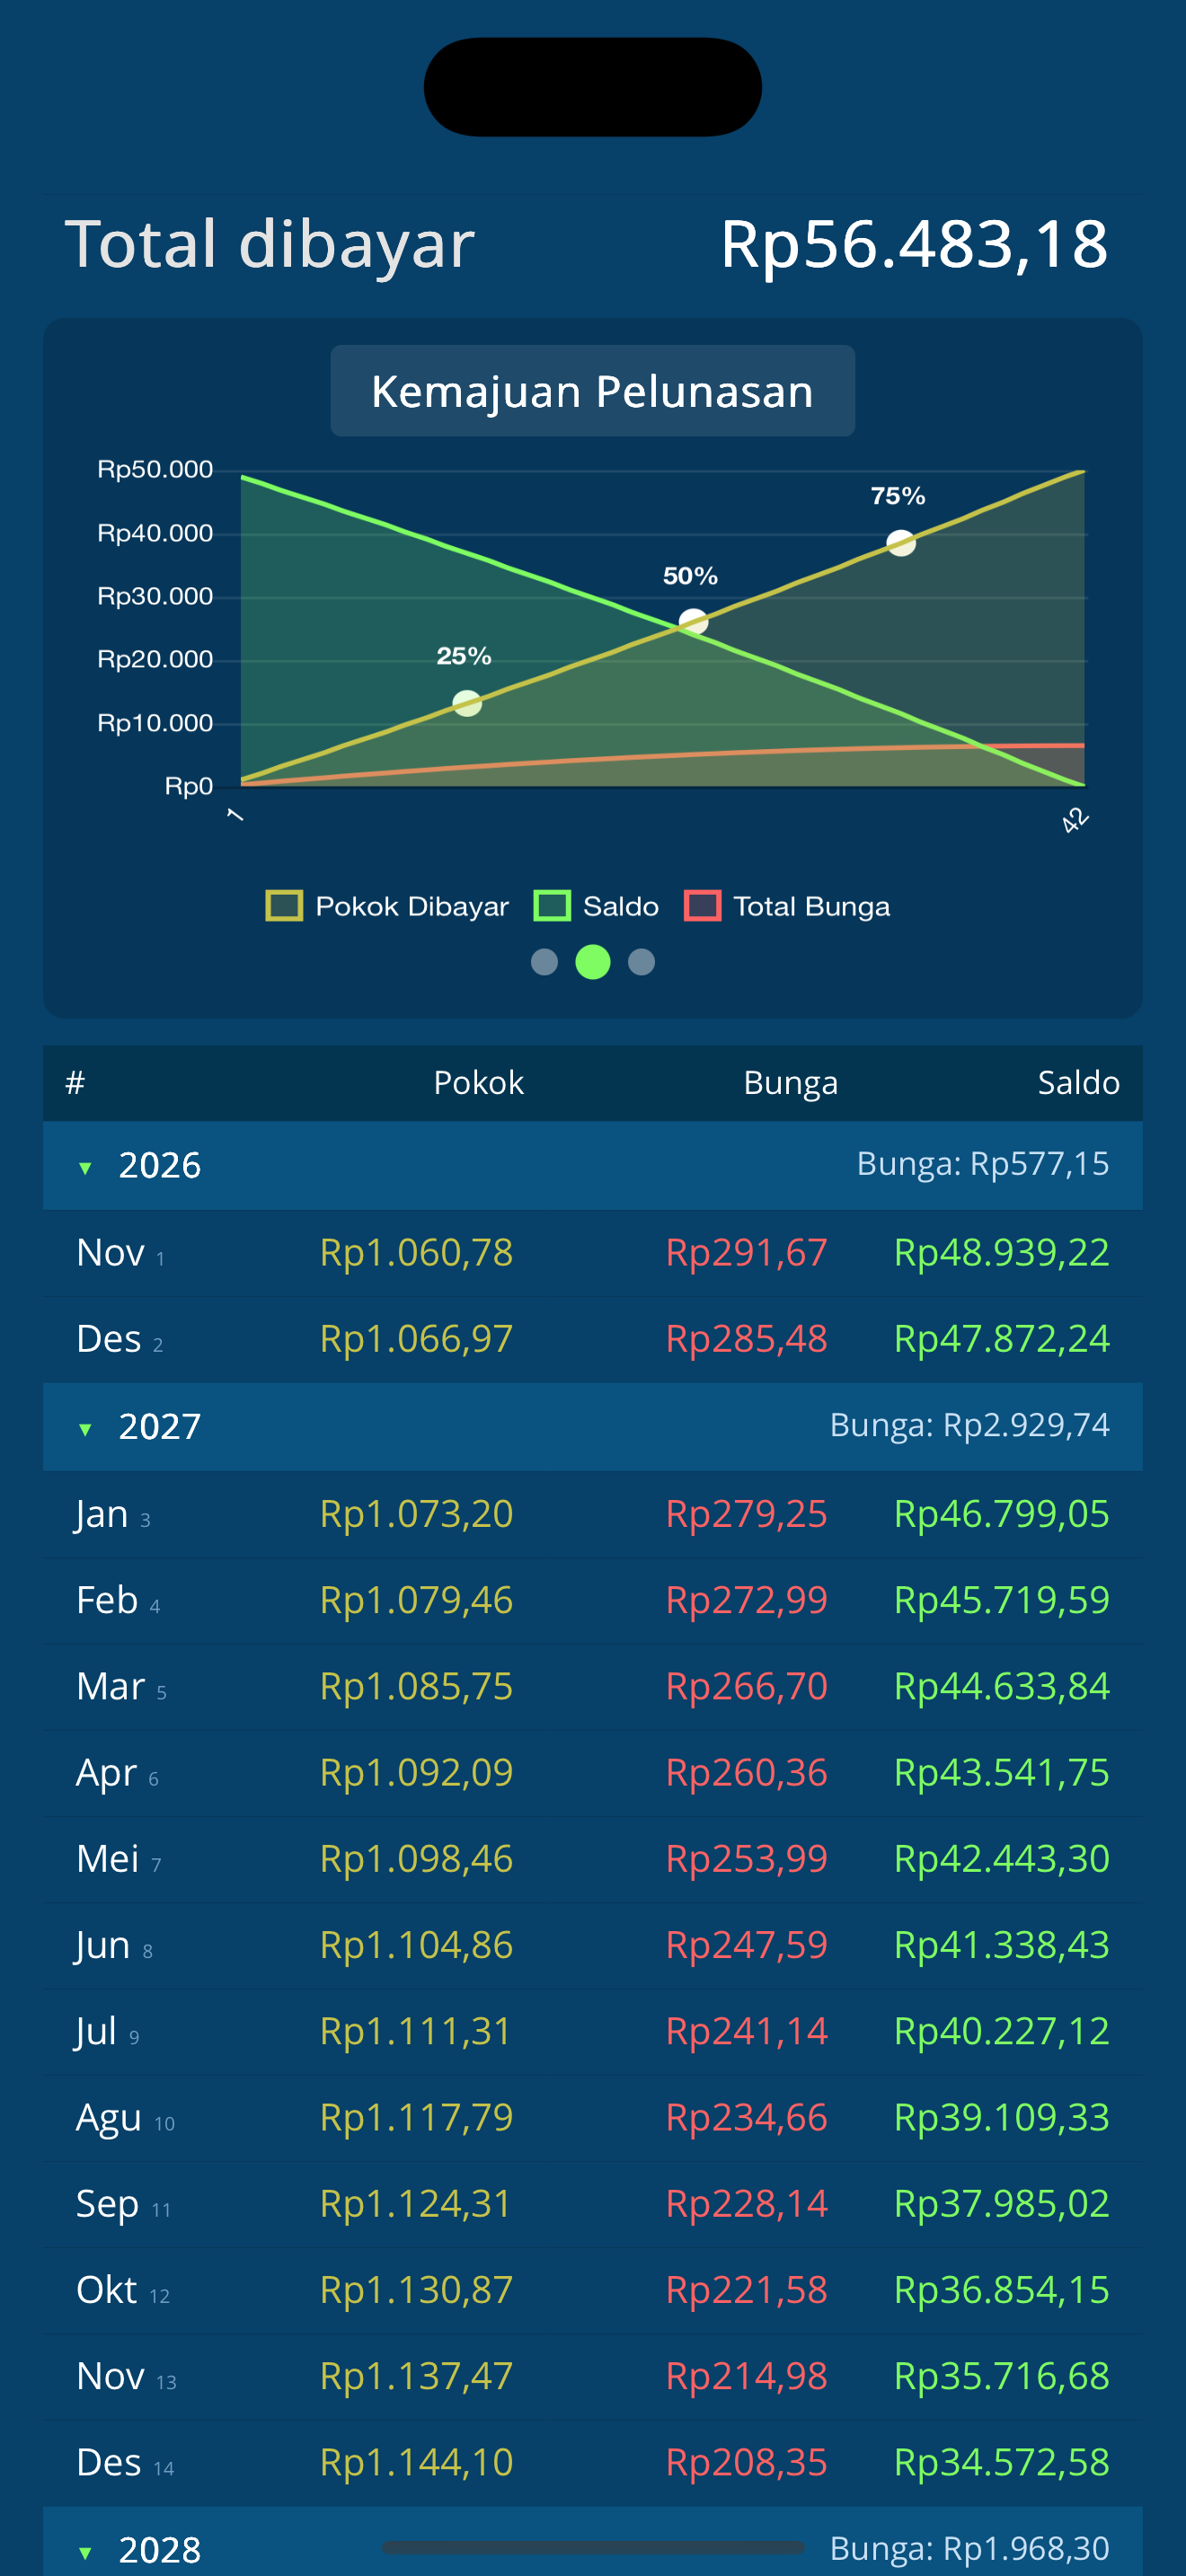Select the Des 2 payment row
The width and height of the screenshot is (1186, 2576).
click(x=593, y=1339)
